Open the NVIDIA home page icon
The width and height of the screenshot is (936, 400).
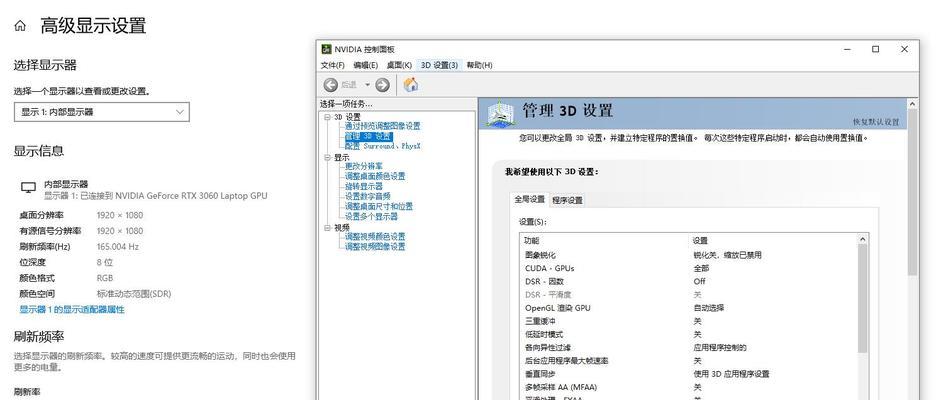pyautogui.click(x=411, y=85)
